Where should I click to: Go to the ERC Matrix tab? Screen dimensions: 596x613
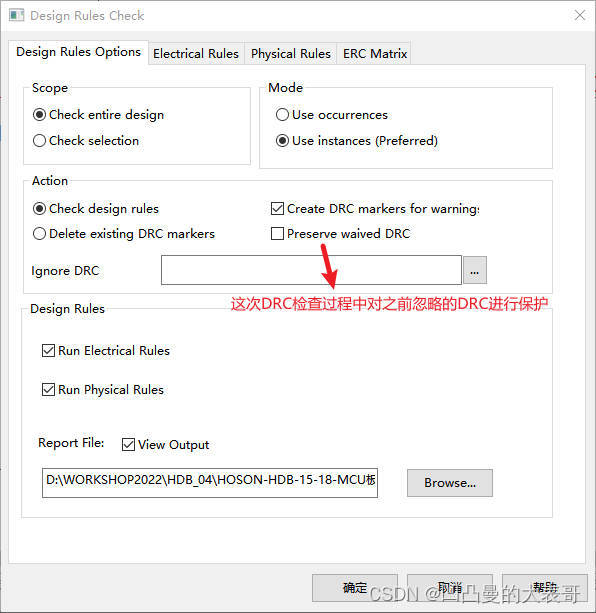pyautogui.click(x=375, y=54)
